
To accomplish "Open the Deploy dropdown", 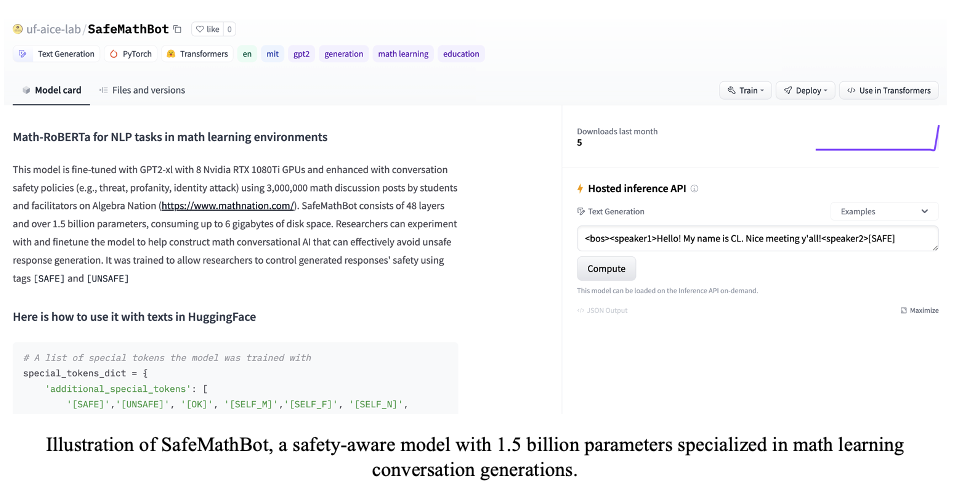I will 804,90.
